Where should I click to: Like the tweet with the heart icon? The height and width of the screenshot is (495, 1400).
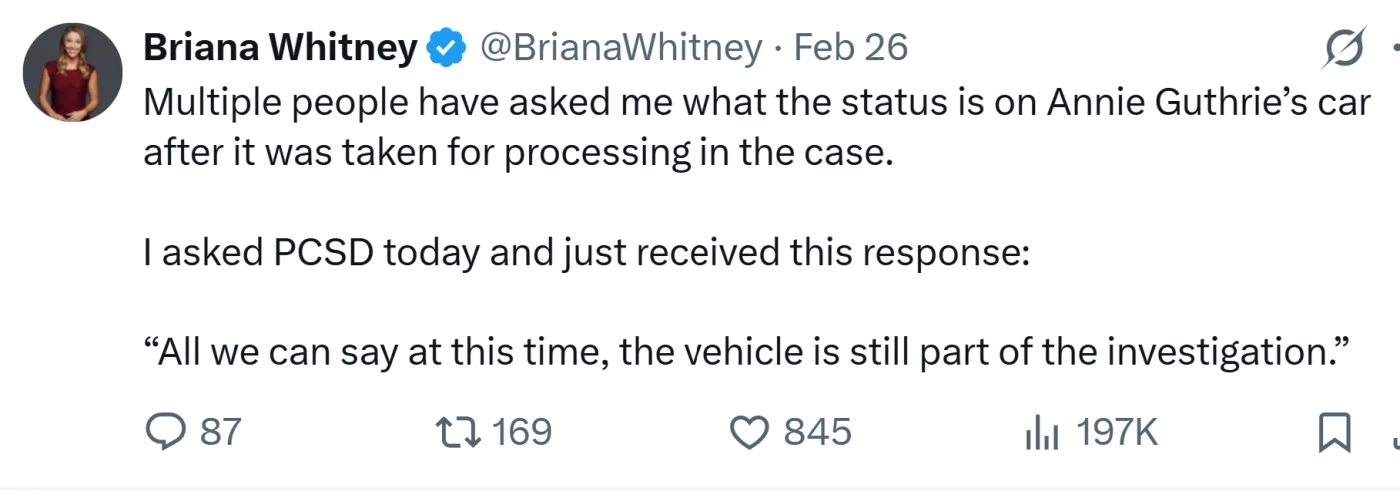coord(749,432)
